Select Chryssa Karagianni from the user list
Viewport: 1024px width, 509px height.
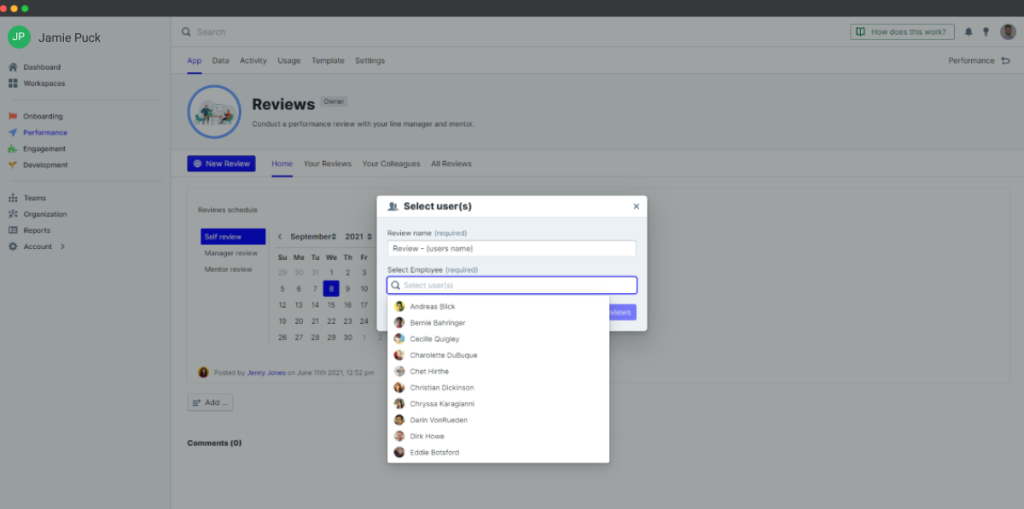pyautogui.click(x=498, y=404)
